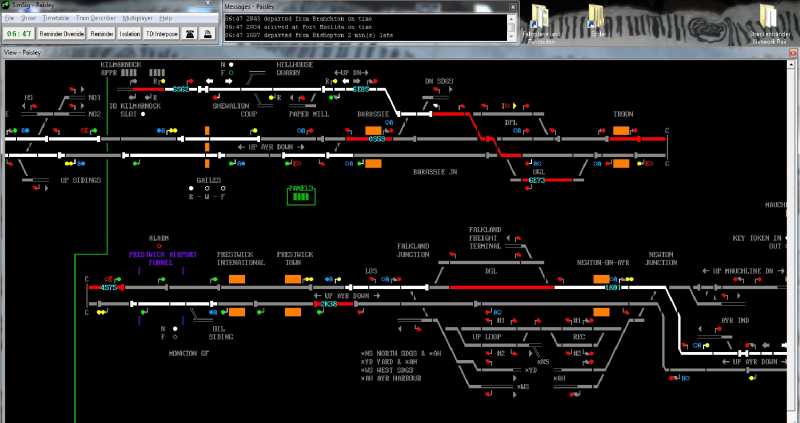Click the Alarm indicator above Prestwick Airport Tunnel

pyautogui.click(x=159, y=246)
